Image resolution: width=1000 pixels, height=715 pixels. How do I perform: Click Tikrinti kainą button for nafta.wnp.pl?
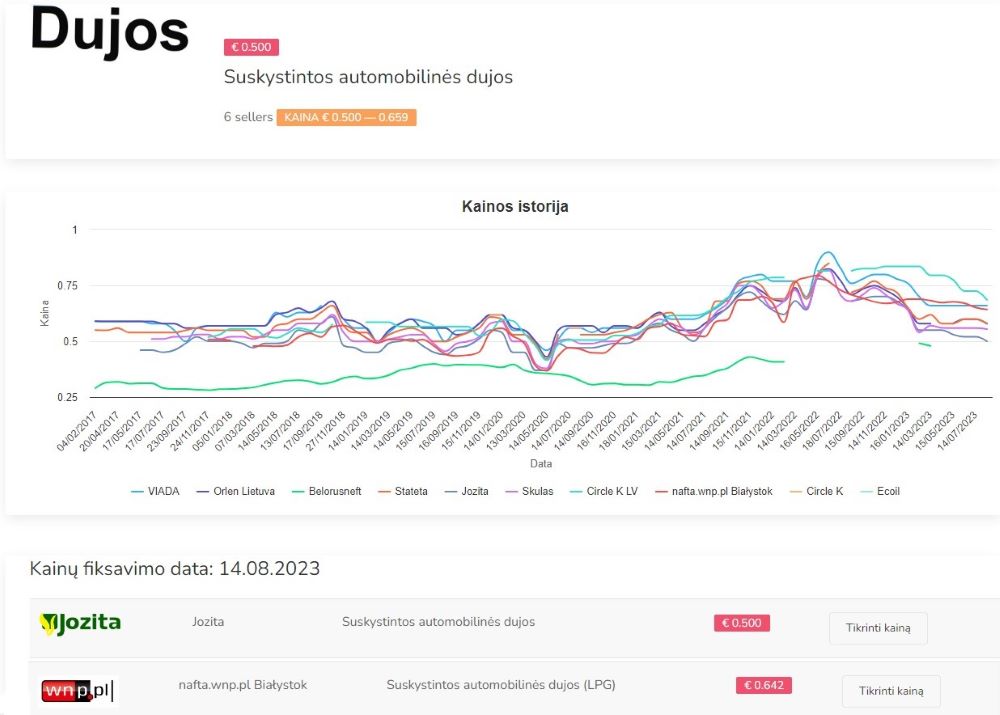[x=891, y=691]
